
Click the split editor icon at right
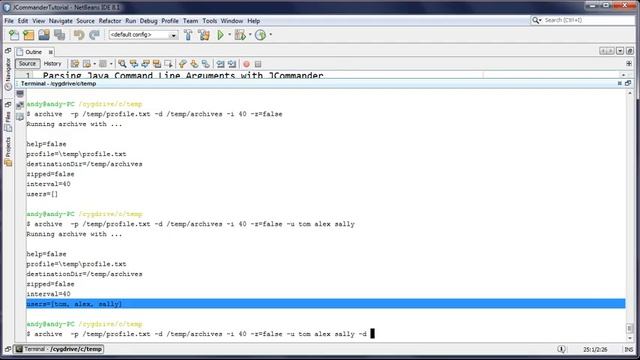click(629, 64)
